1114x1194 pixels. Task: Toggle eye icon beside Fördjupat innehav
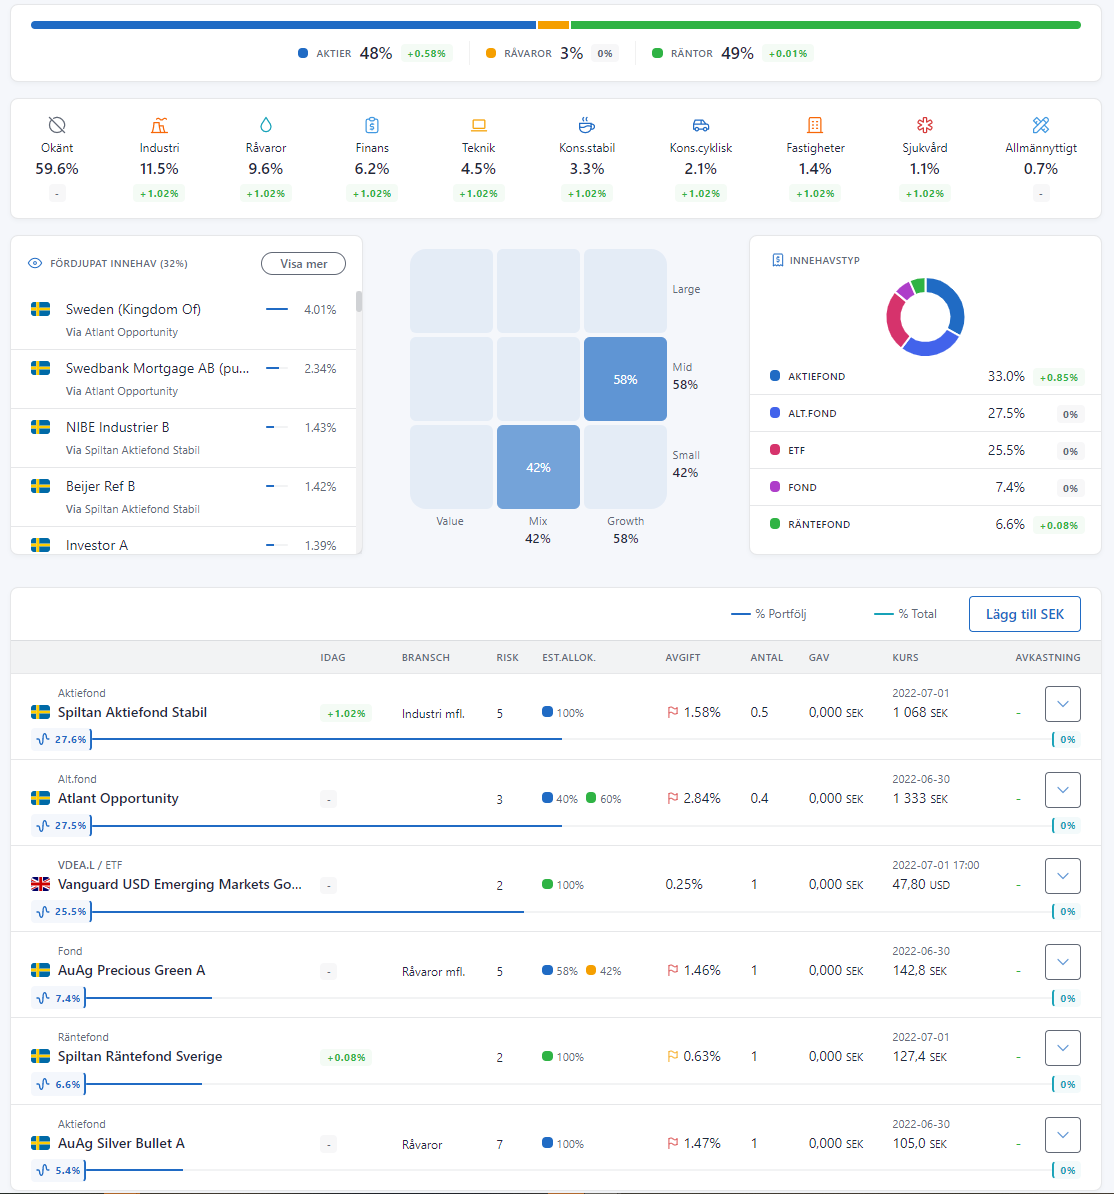pos(35,264)
